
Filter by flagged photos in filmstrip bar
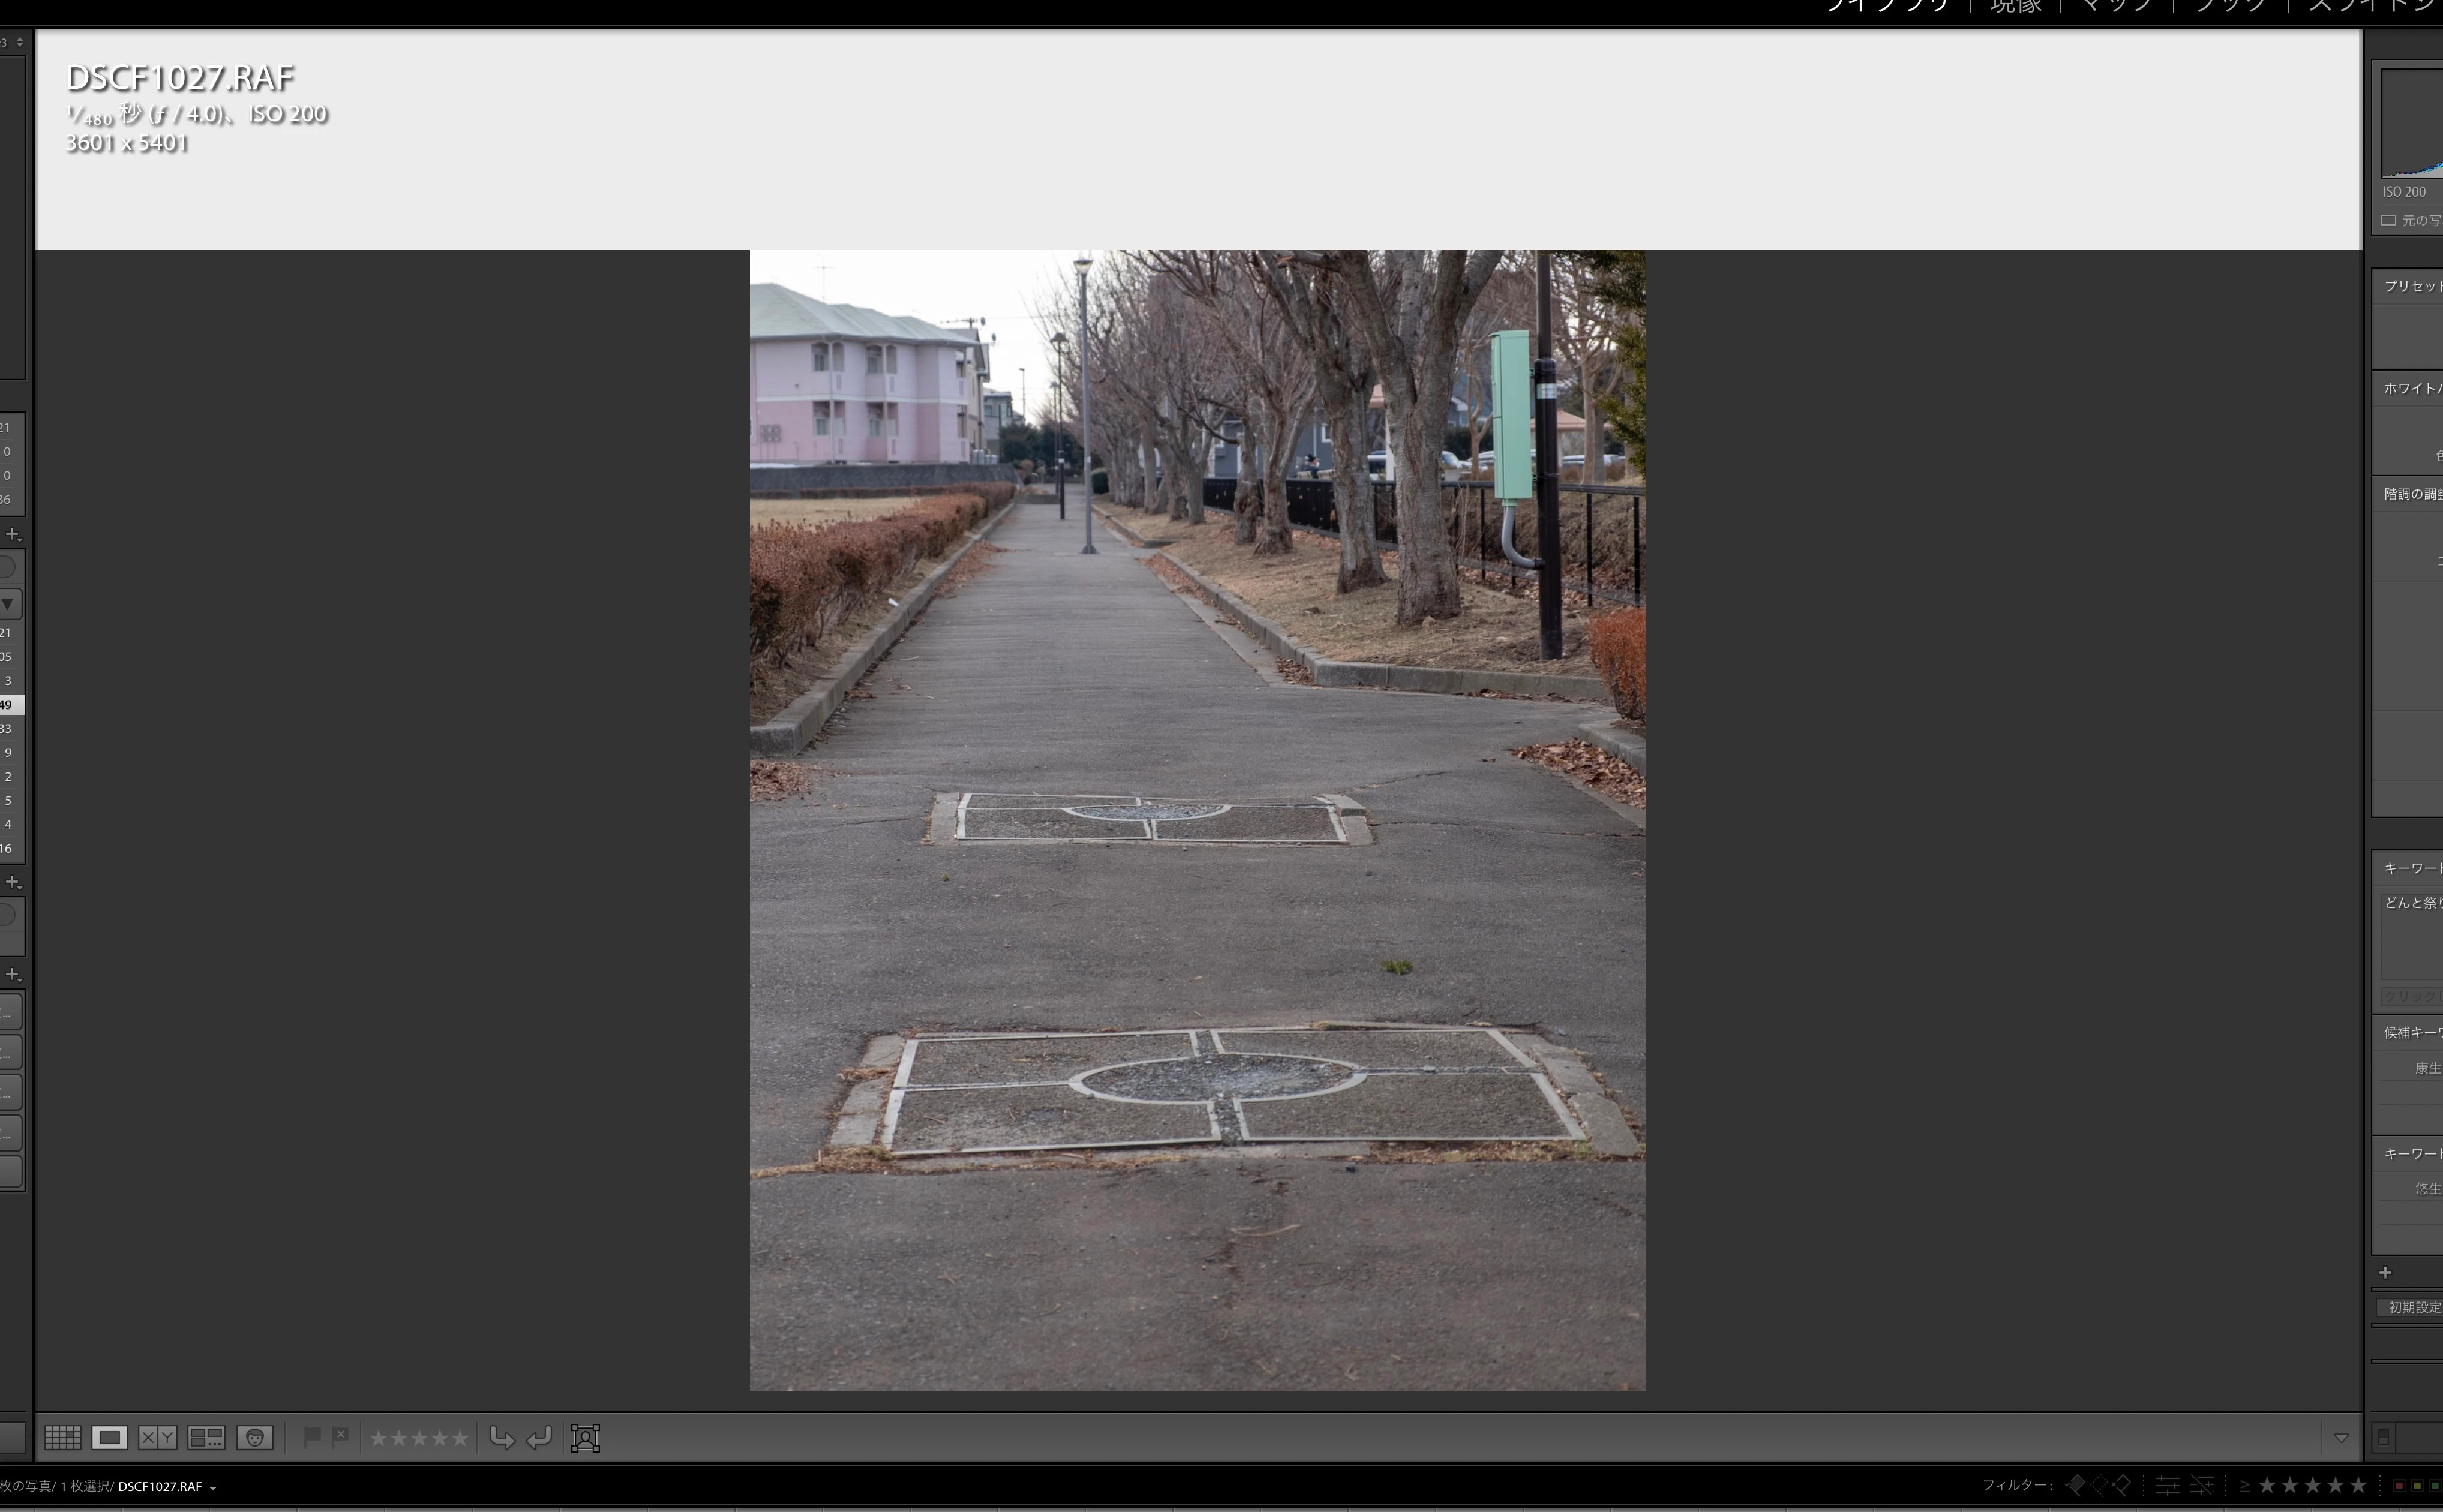2077,1485
